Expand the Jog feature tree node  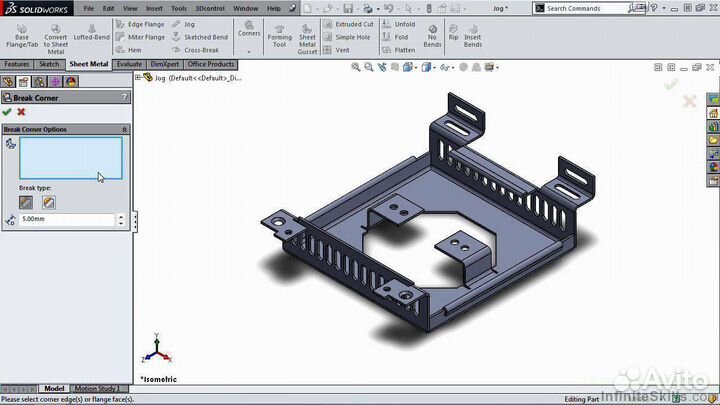141,77
